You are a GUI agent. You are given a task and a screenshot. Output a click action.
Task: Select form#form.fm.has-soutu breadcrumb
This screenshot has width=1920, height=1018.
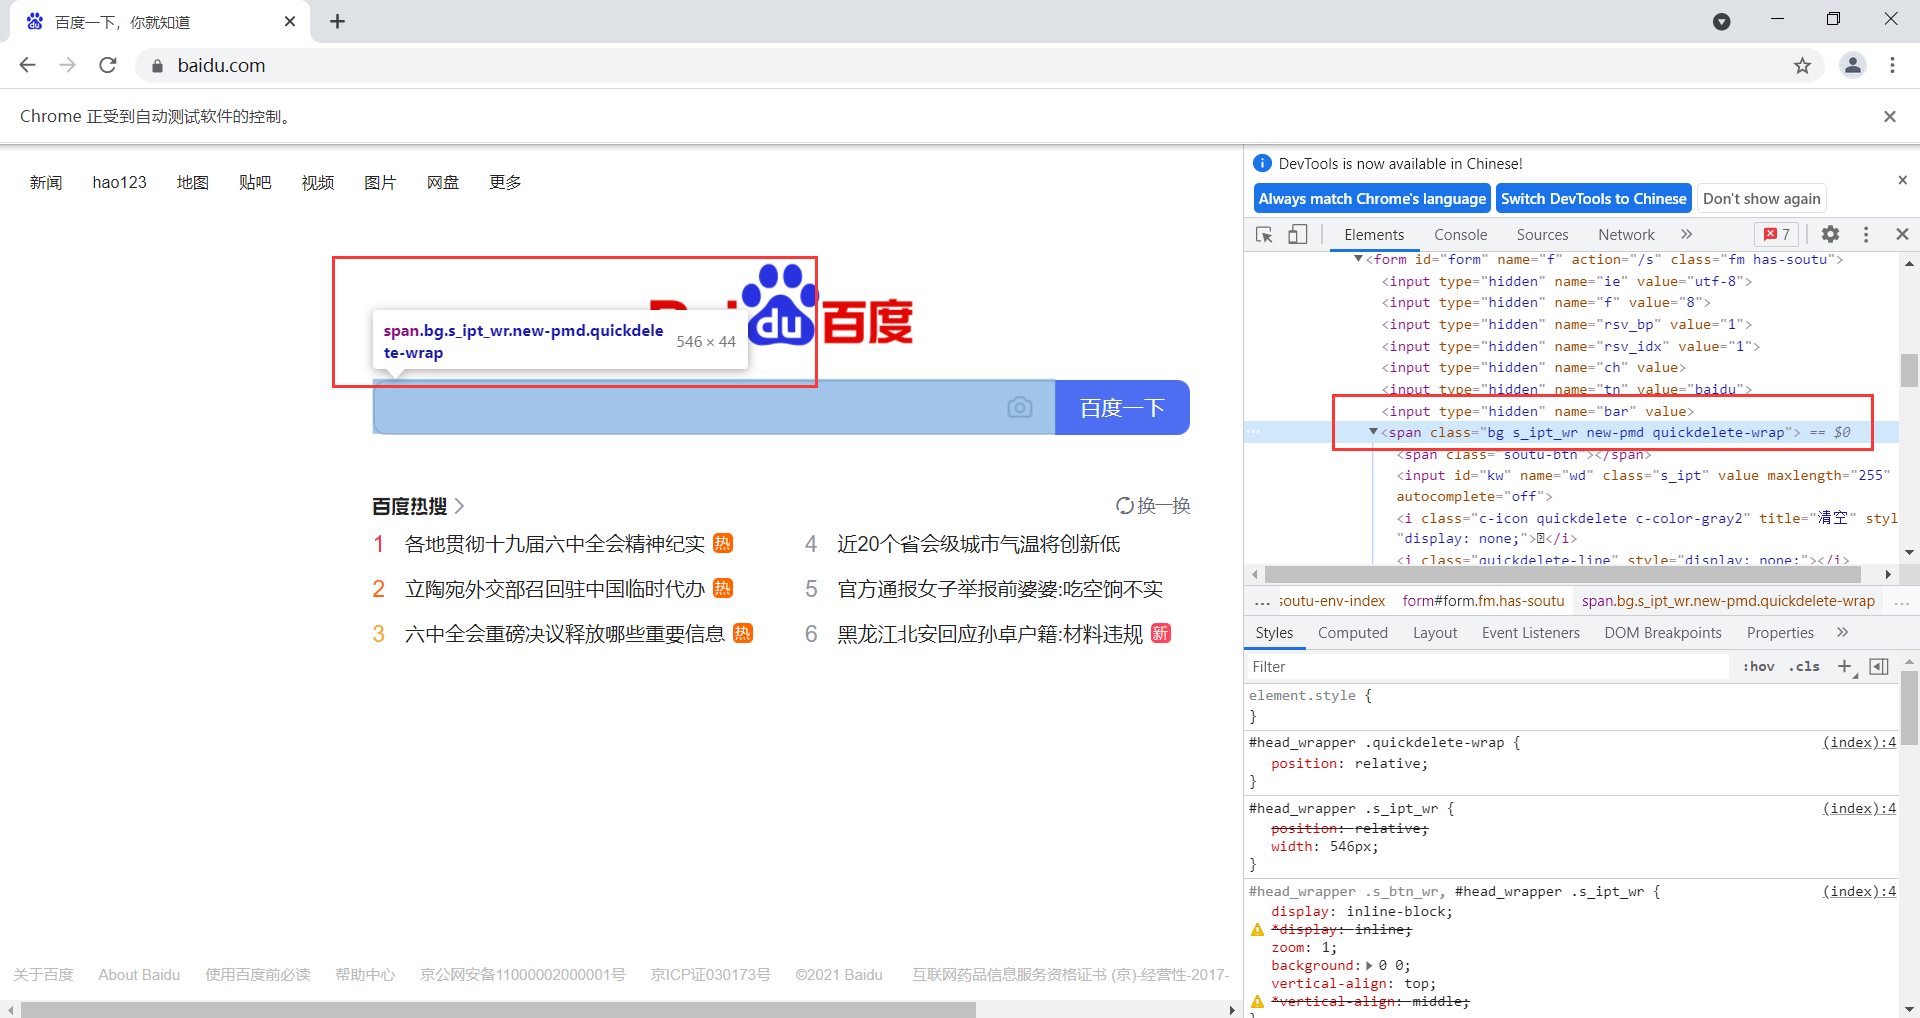click(1483, 601)
